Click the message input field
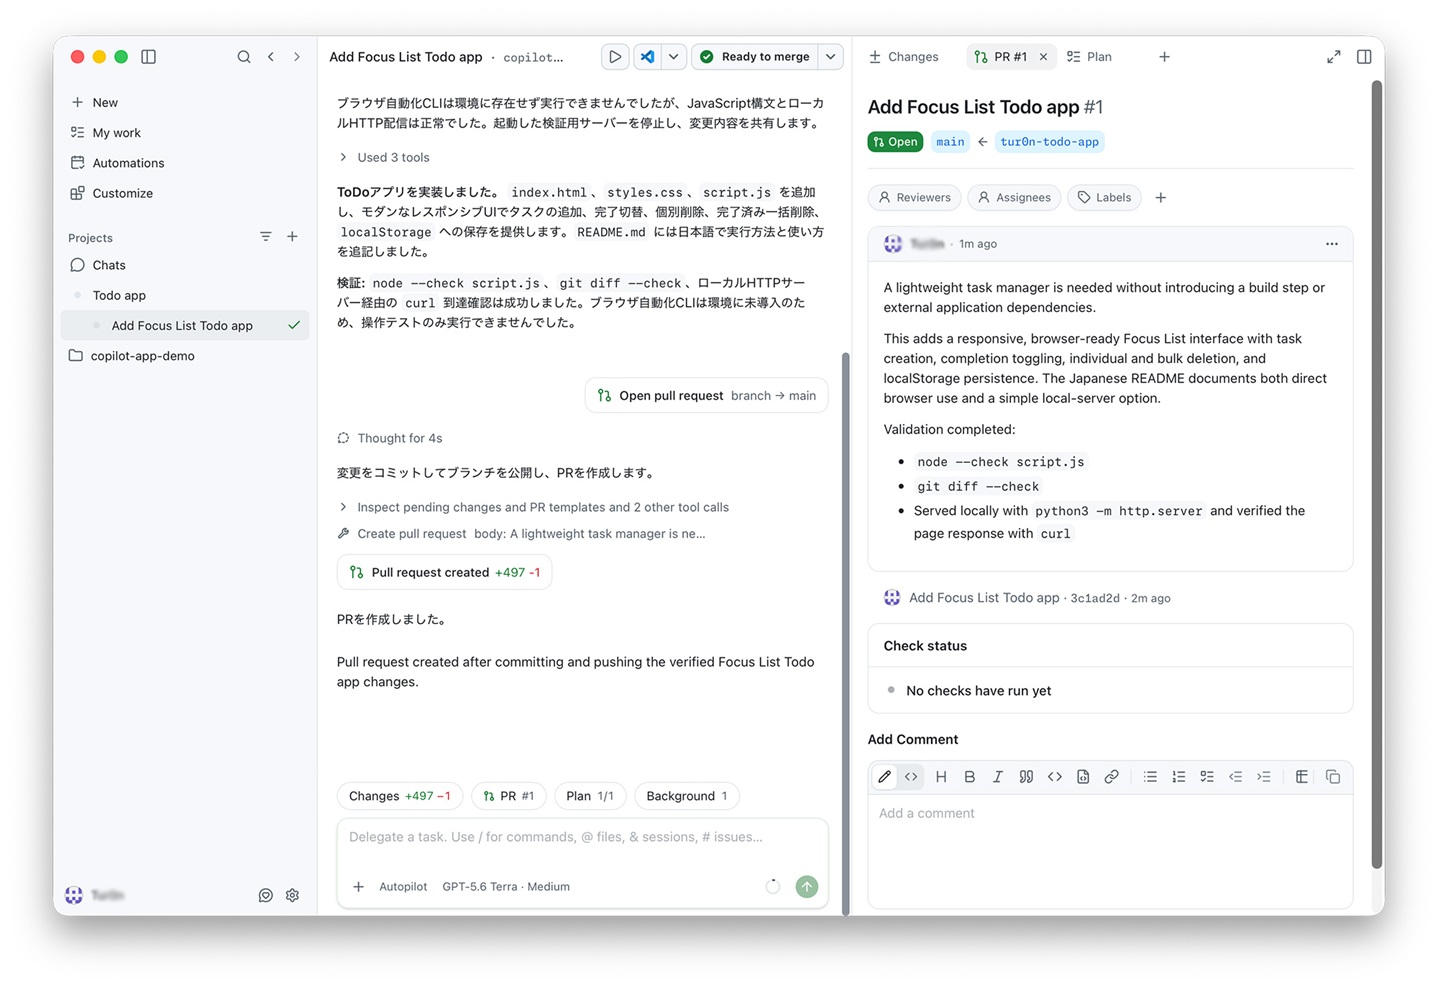1438x986 pixels. coord(583,838)
